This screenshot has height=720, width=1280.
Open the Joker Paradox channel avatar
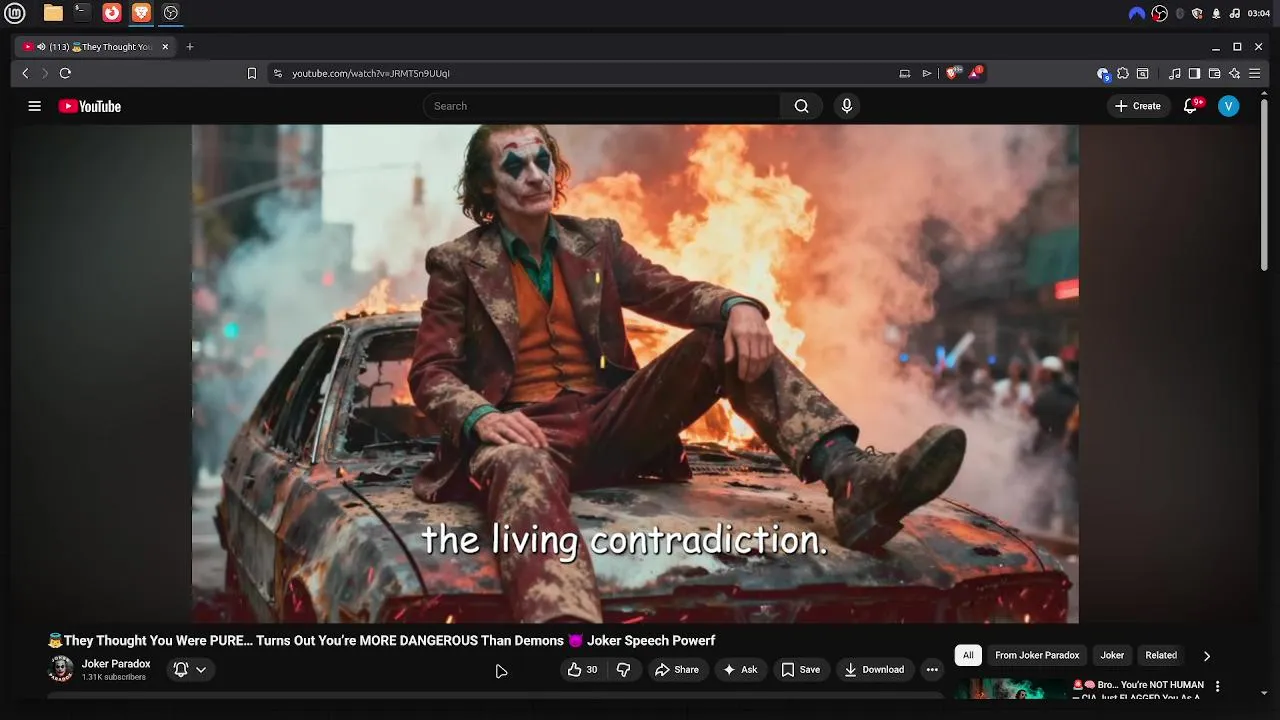coord(61,669)
